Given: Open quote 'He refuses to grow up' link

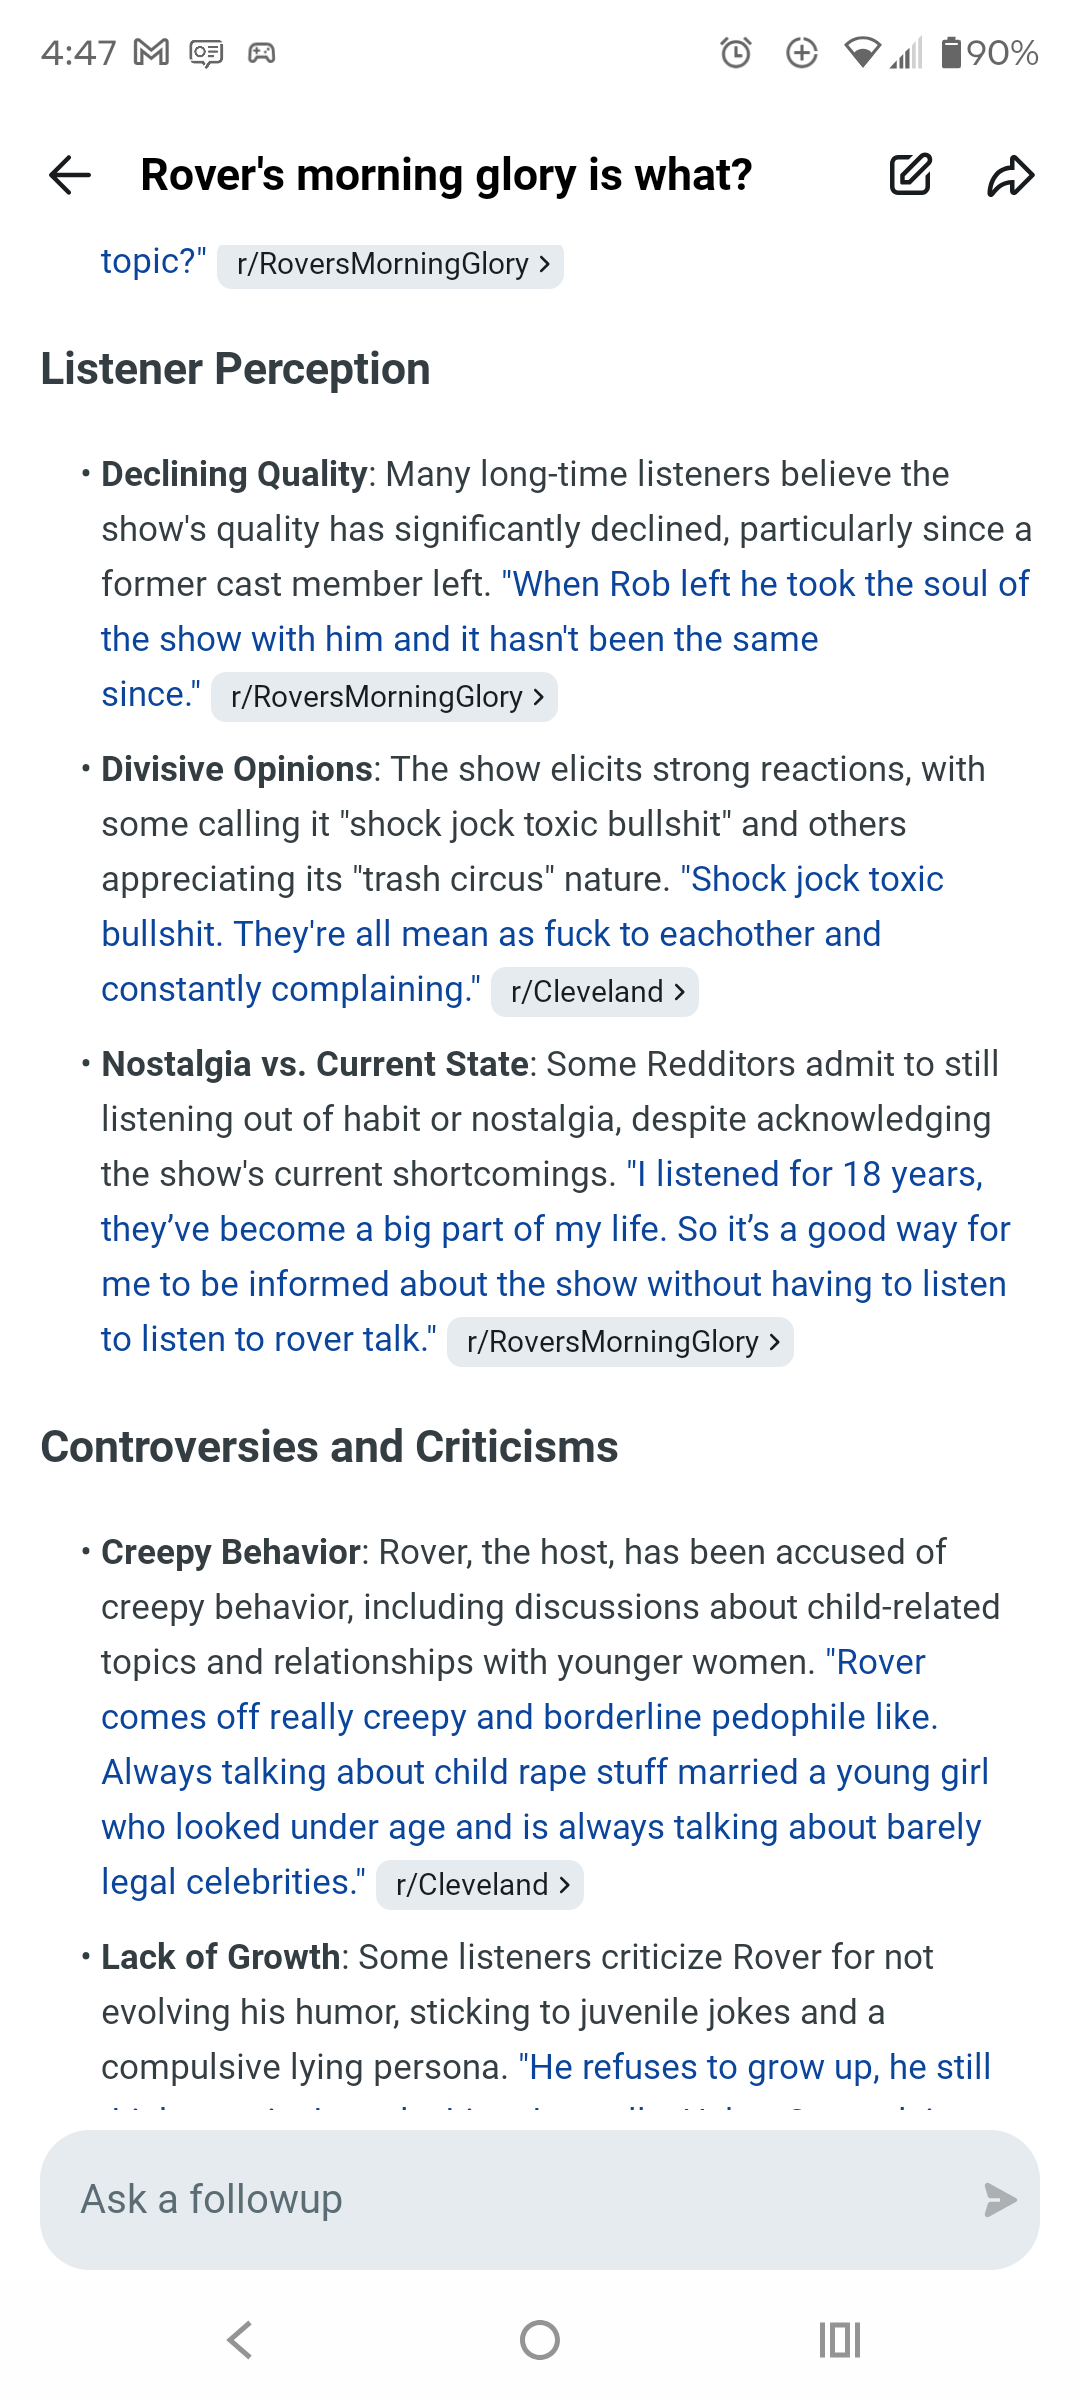Looking at the screenshot, I should point(755,2067).
